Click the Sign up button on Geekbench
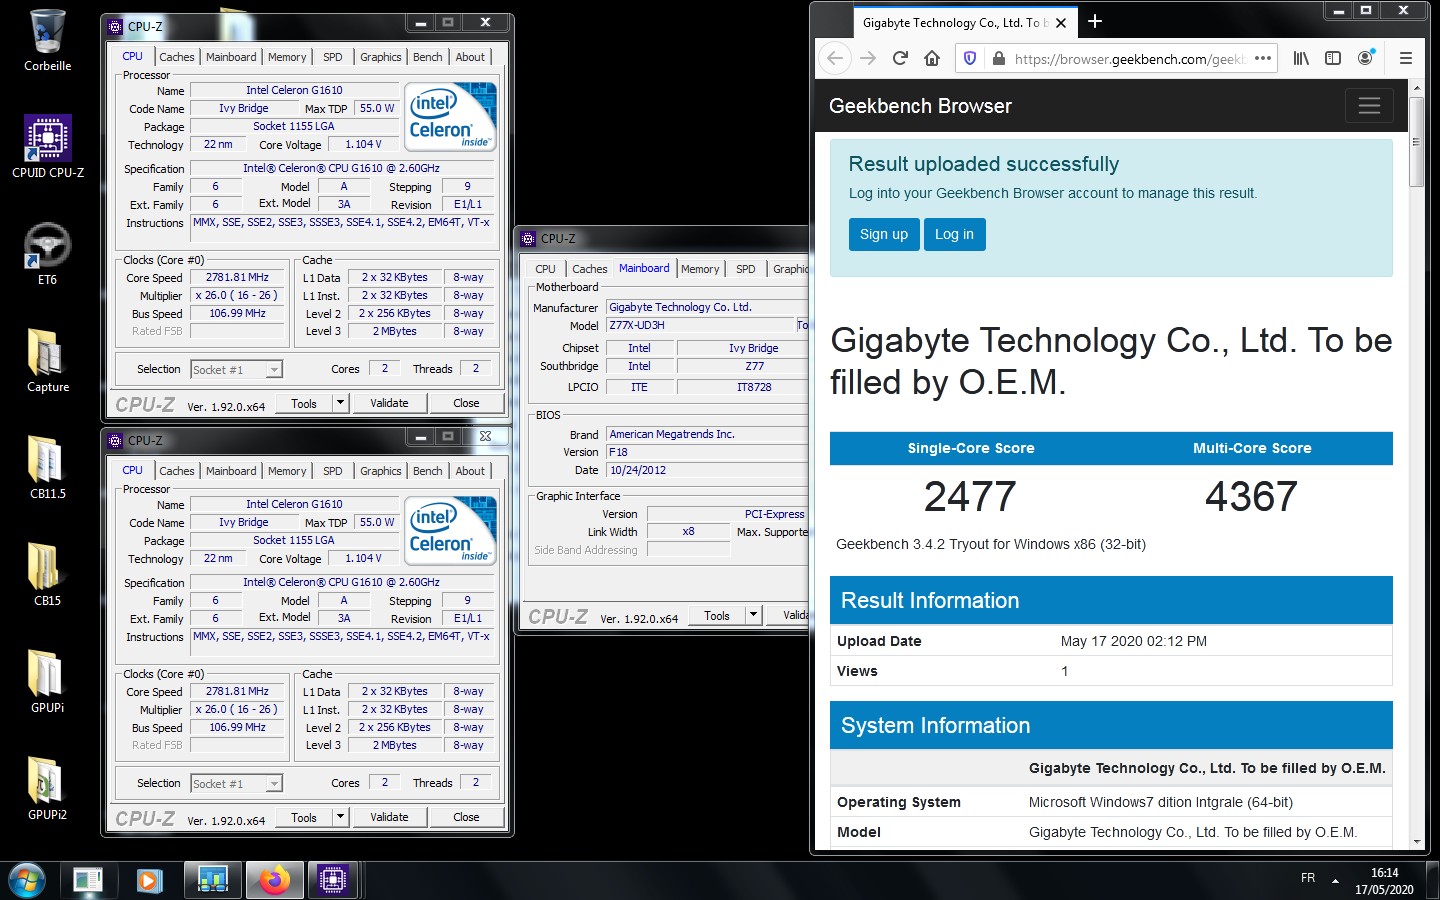The width and height of the screenshot is (1440, 900). [884, 234]
